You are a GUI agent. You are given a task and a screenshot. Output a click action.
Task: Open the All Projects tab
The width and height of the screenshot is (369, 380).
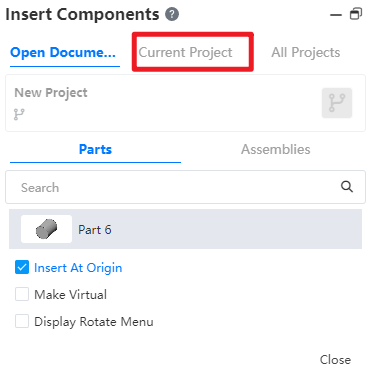pyautogui.click(x=306, y=52)
